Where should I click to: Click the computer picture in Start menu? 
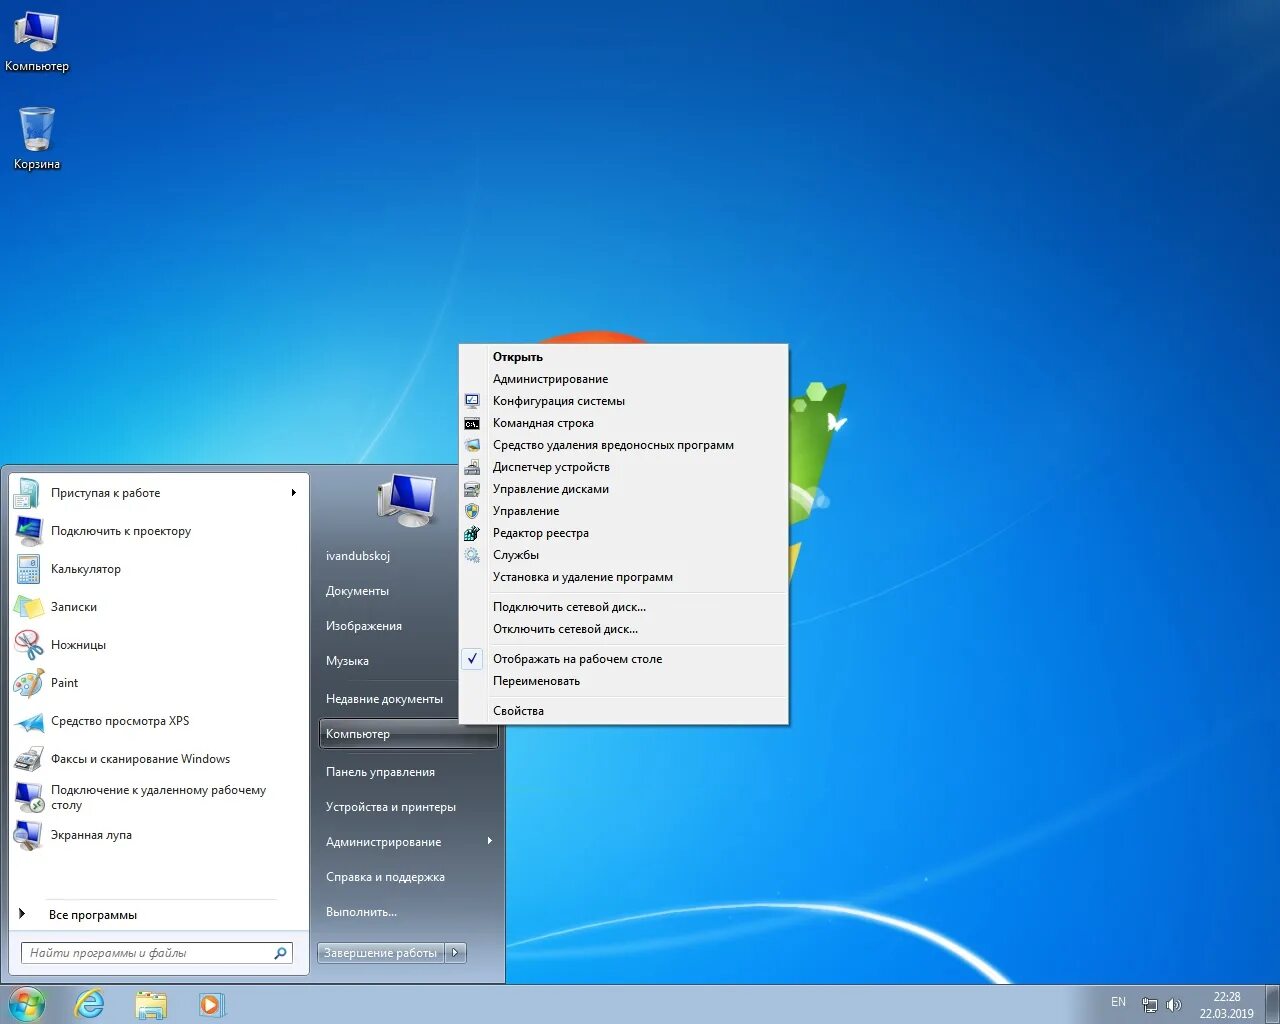[x=407, y=500]
